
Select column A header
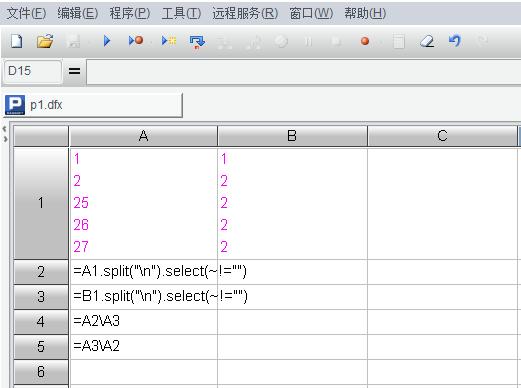tap(143, 136)
